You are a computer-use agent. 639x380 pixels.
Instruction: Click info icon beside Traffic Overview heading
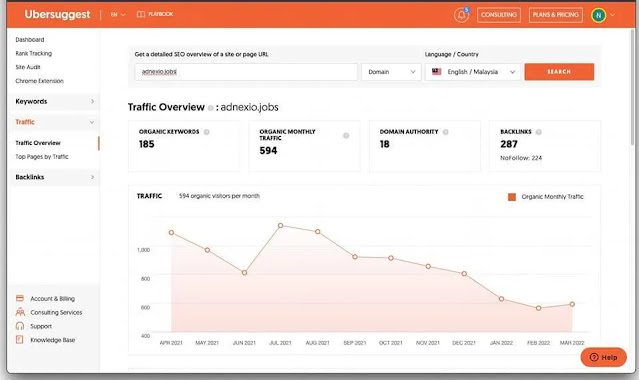[210, 108]
